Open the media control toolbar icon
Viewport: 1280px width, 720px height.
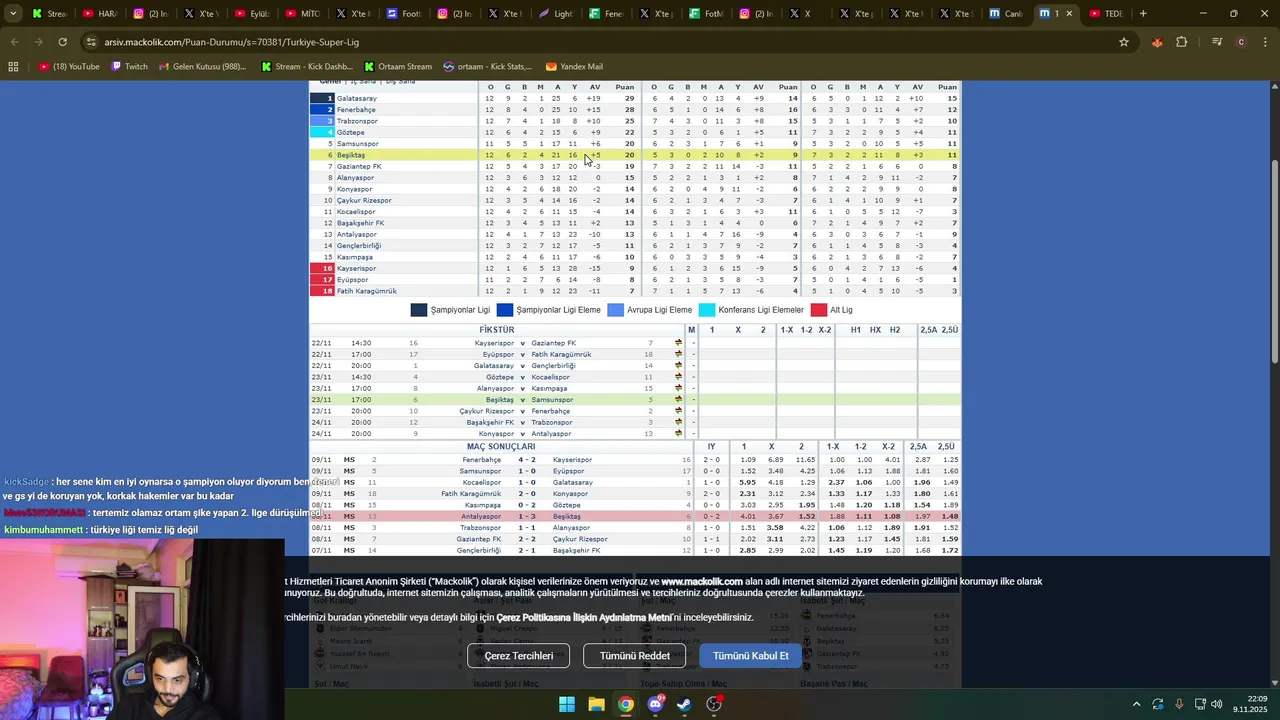click(x=1217, y=42)
